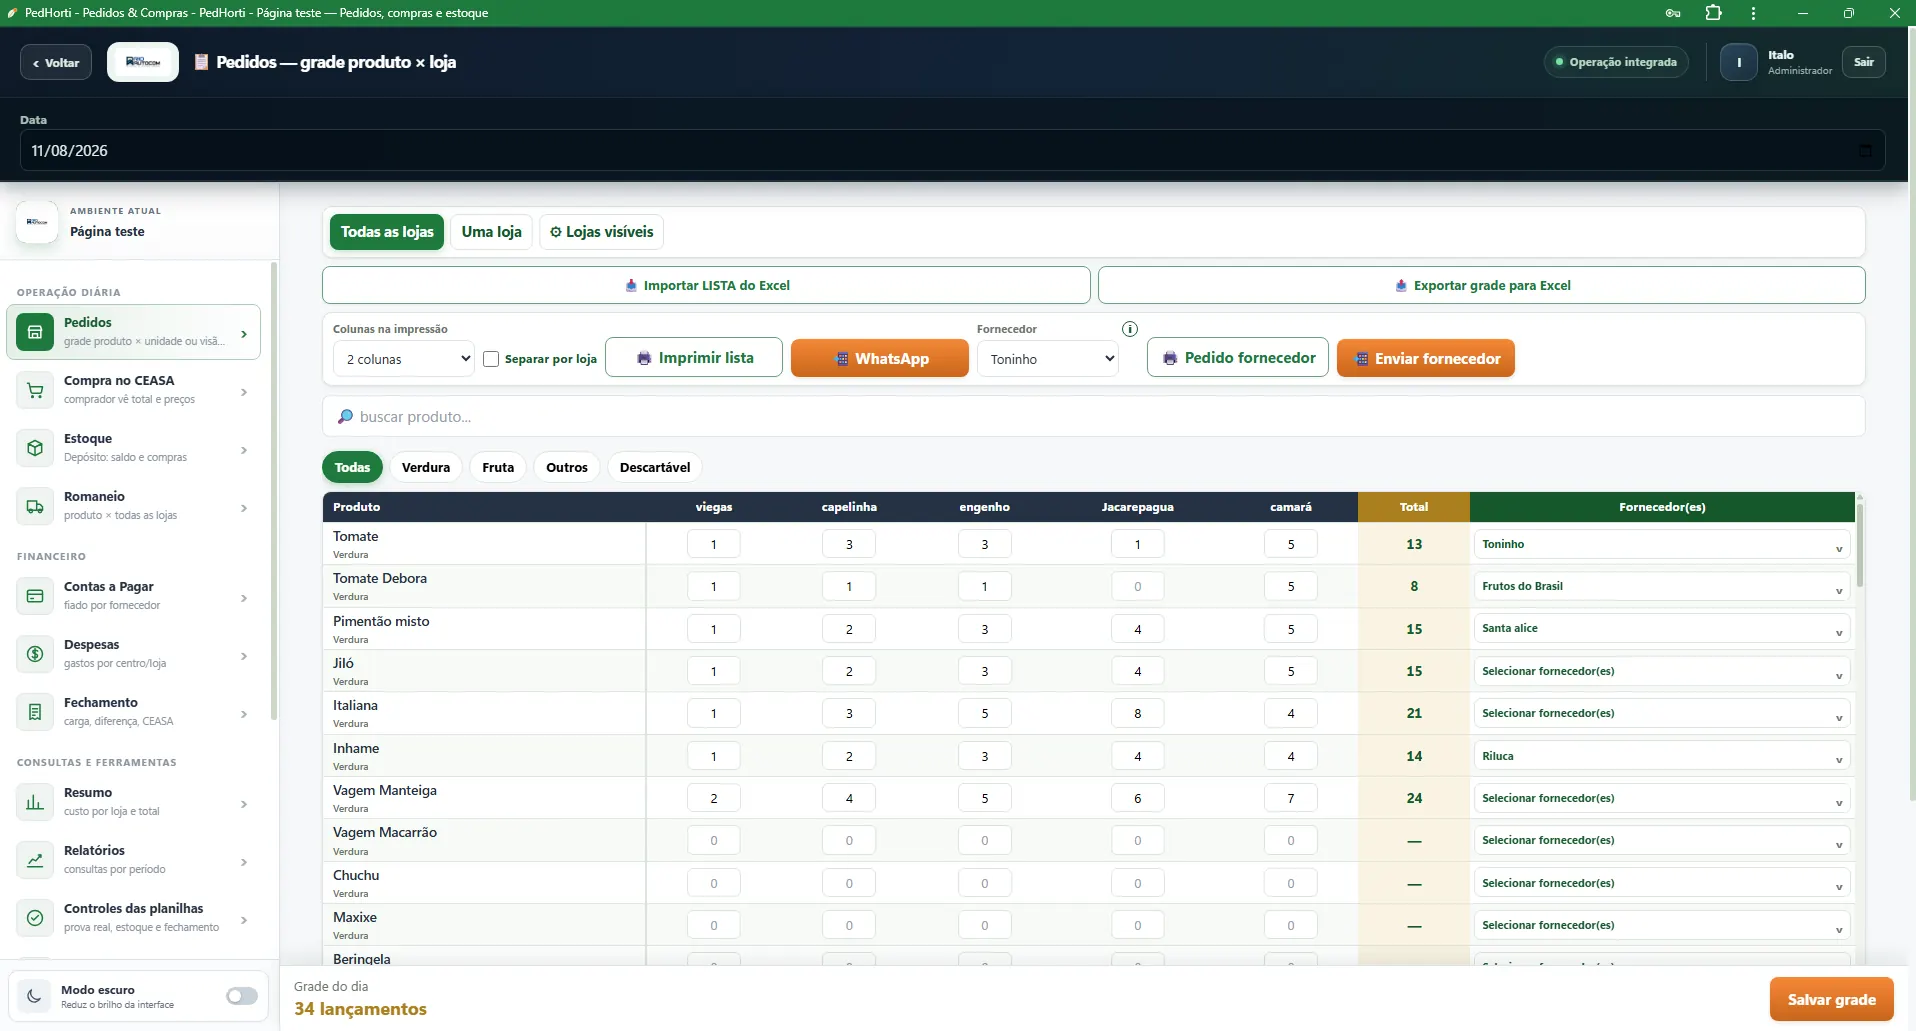
Task: Click the Voltar button
Action: pyautogui.click(x=56, y=62)
